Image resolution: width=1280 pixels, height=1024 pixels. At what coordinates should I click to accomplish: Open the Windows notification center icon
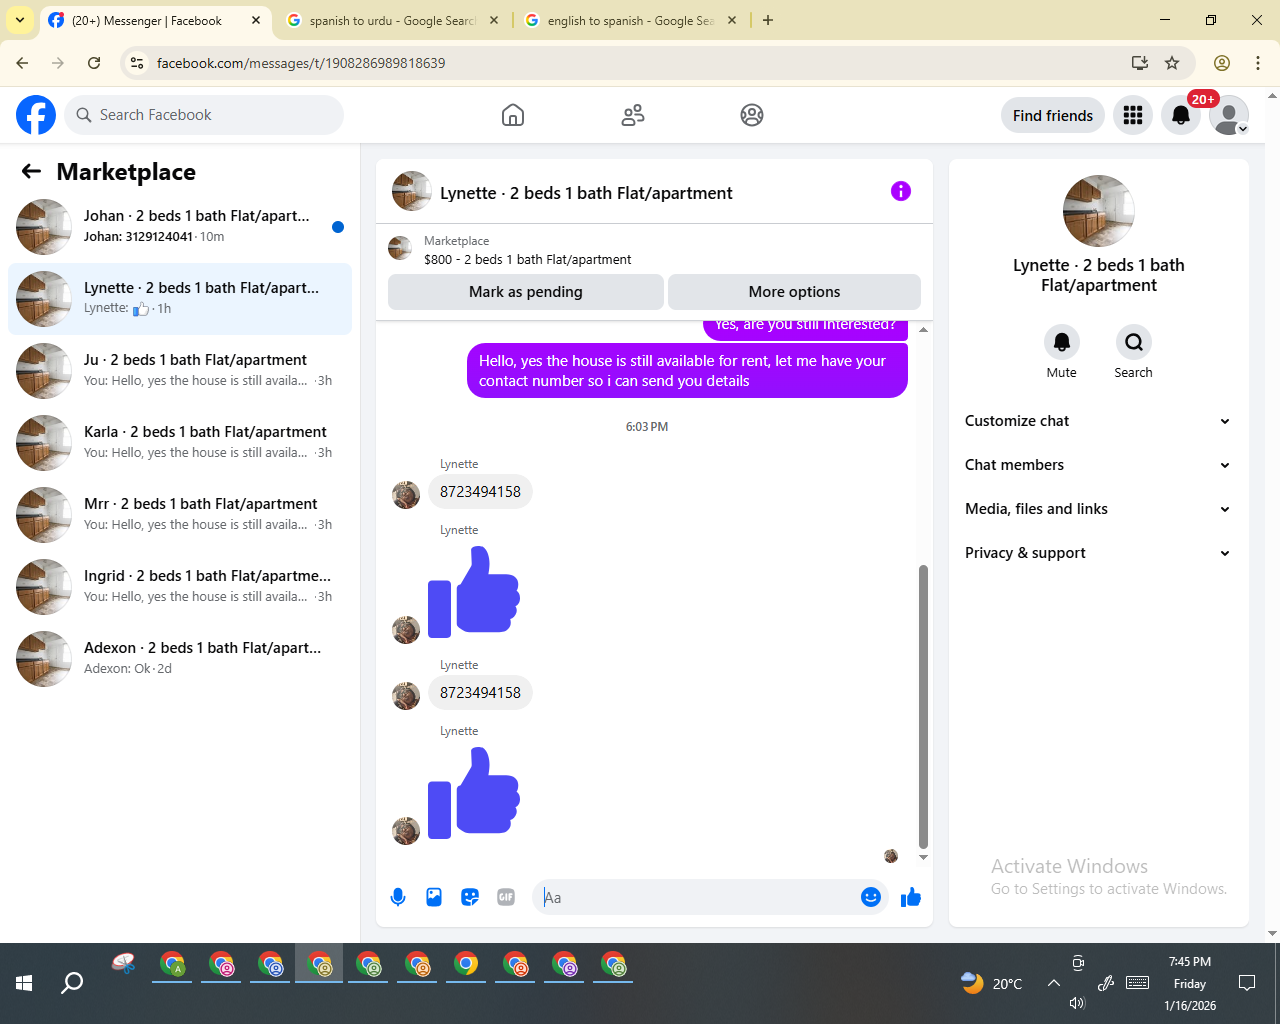[x=1247, y=983]
